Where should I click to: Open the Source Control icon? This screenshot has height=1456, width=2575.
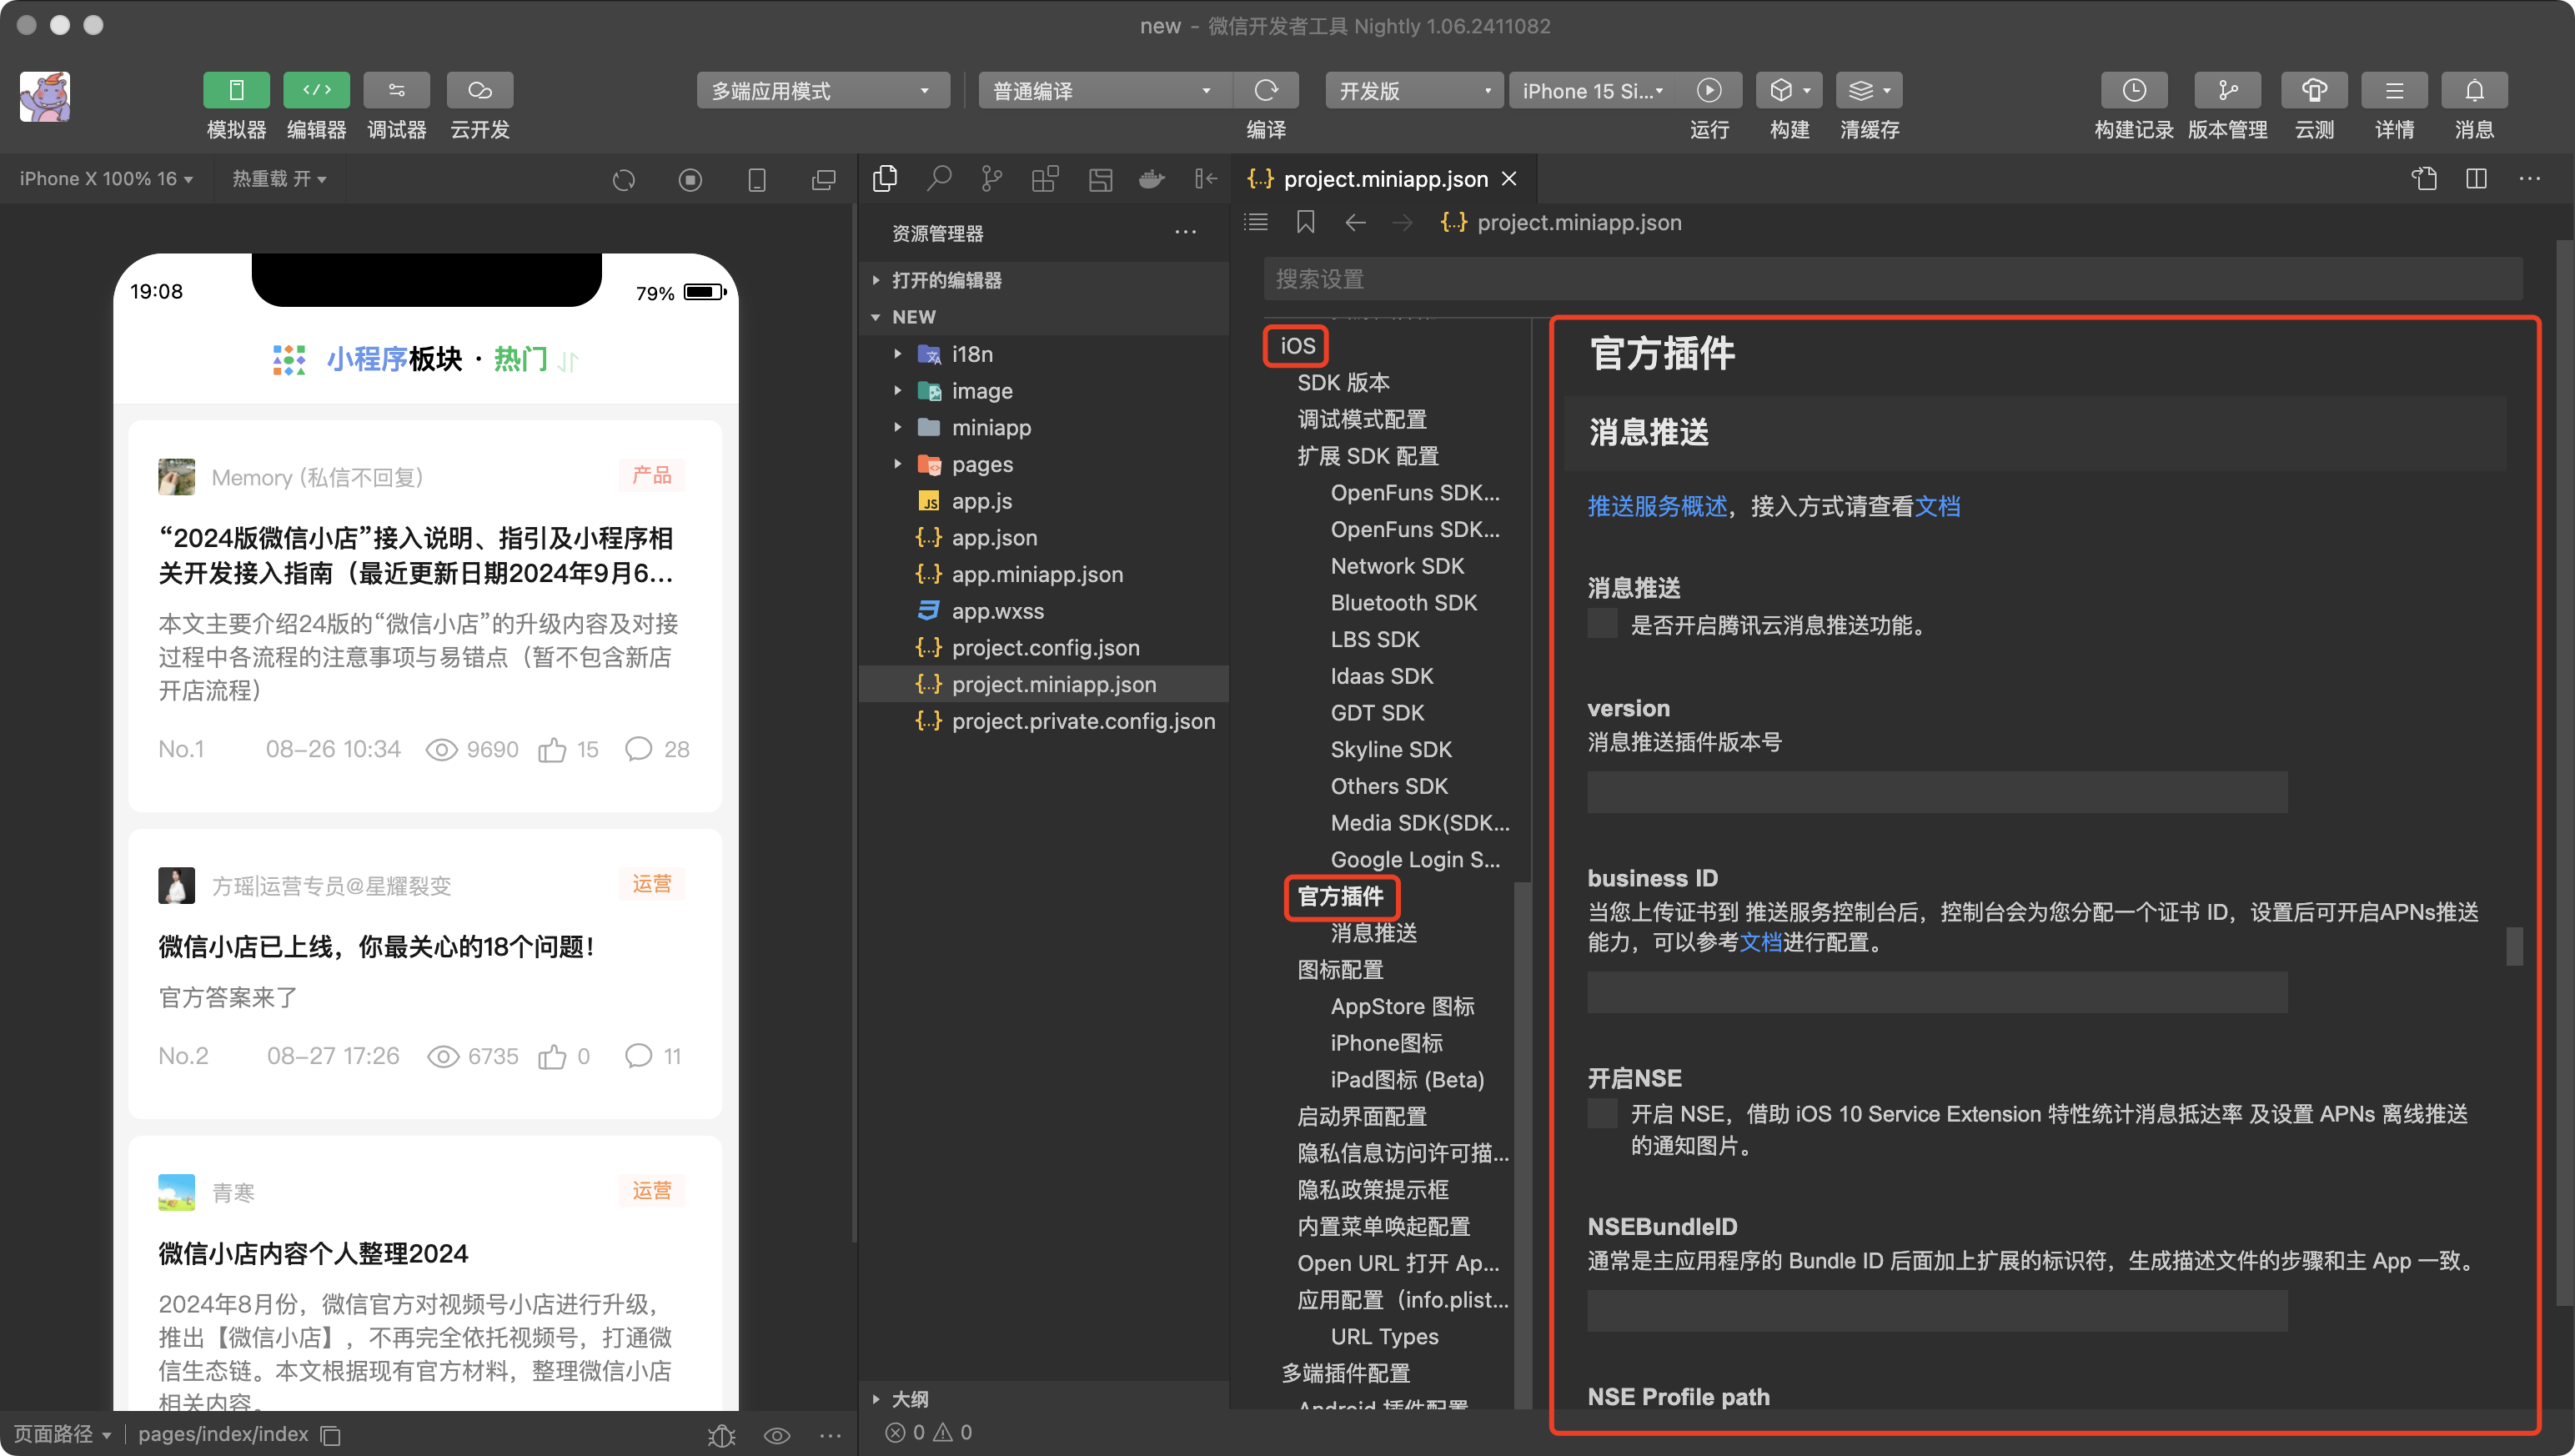point(991,179)
